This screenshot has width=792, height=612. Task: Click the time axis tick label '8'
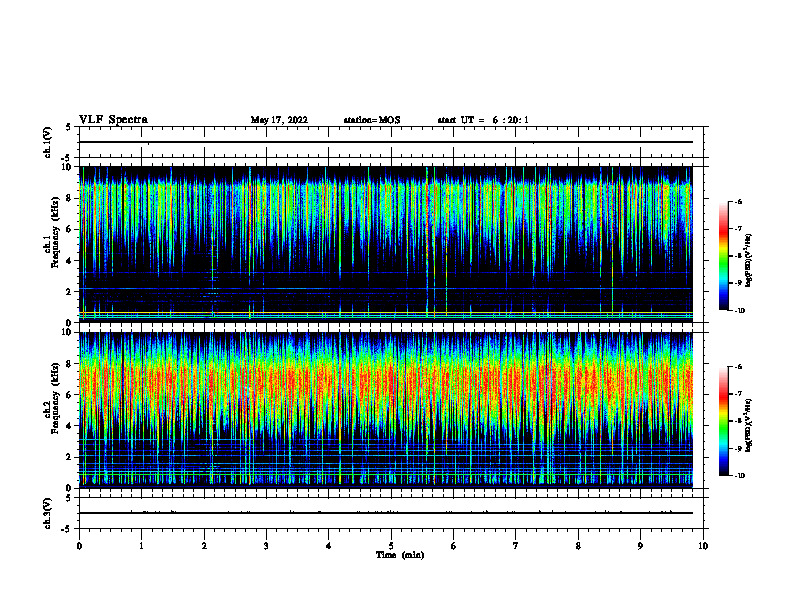coord(578,546)
